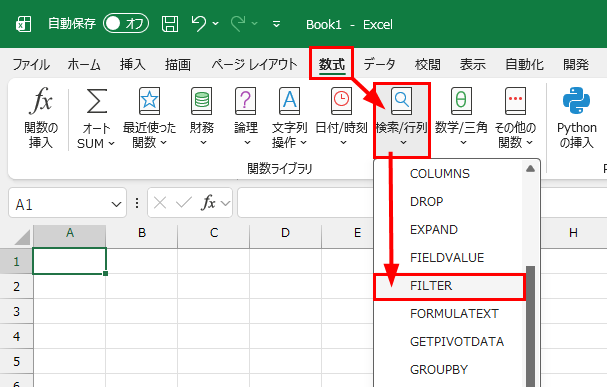Switch to the ページ レイアウト tab
This screenshot has height=387, width=607.
pyautogui.click(x=254, y=64)
